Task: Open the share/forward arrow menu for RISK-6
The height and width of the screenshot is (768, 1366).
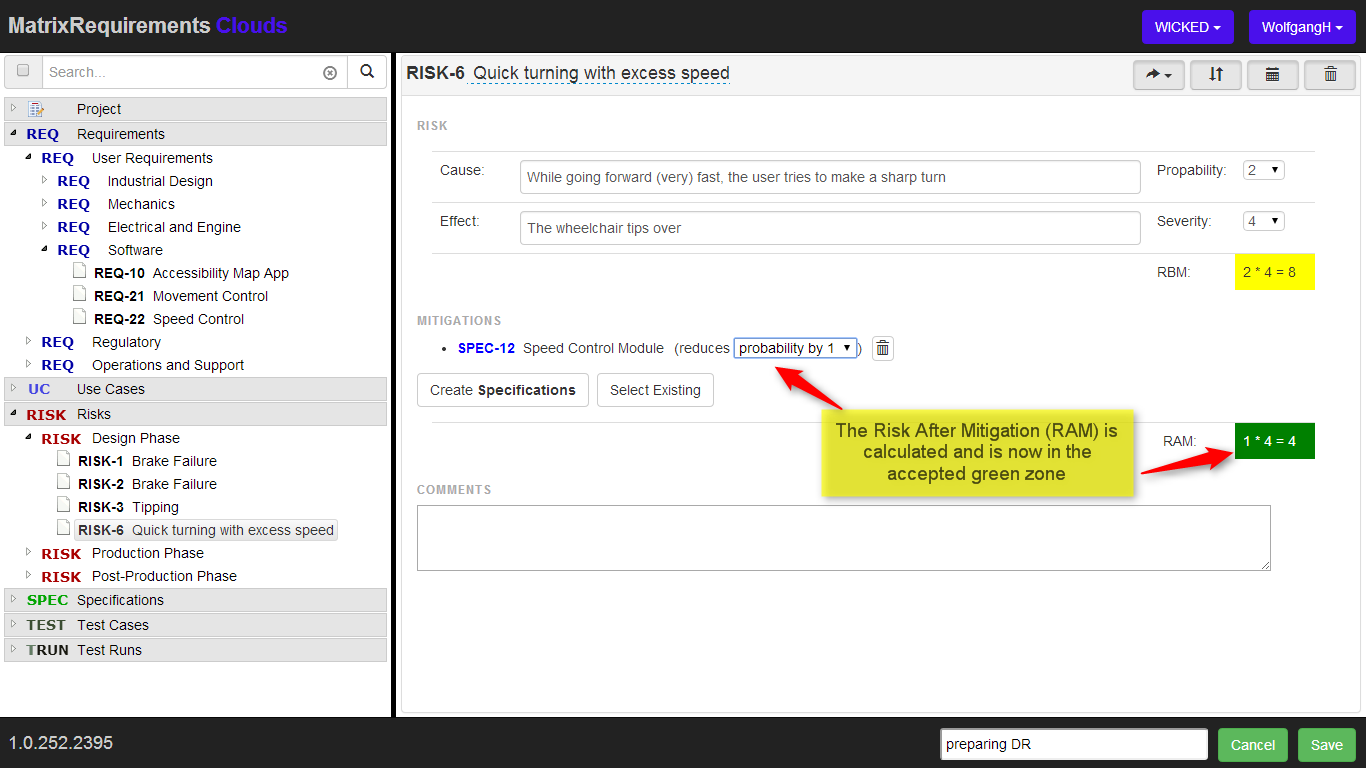Action: [x=1159, y=75]
